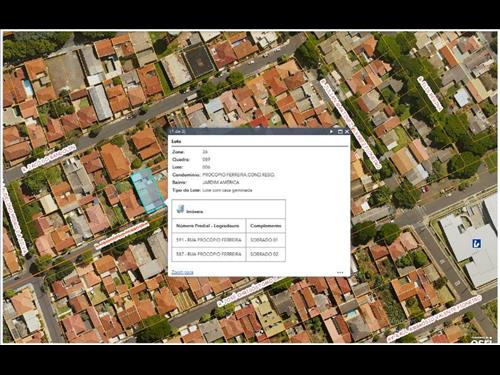Click the Tipo do Lote value text
Viewport: 500px width, 375px height.
(227, 190)
